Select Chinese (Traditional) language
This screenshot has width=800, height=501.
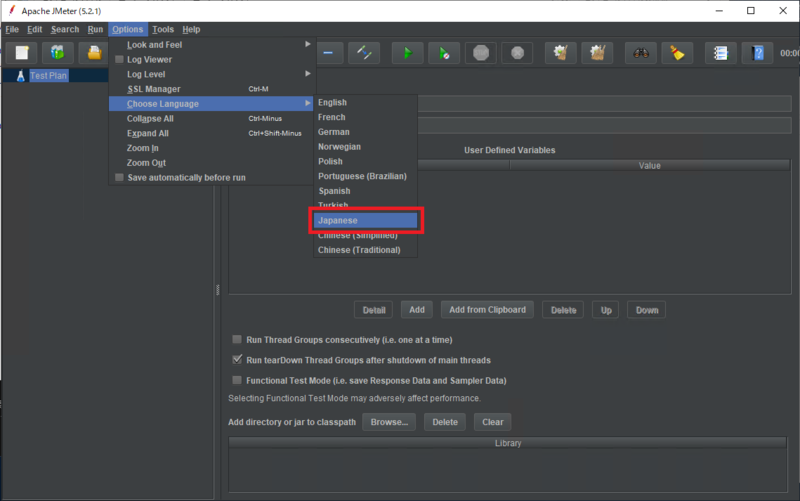coord(365,250)
